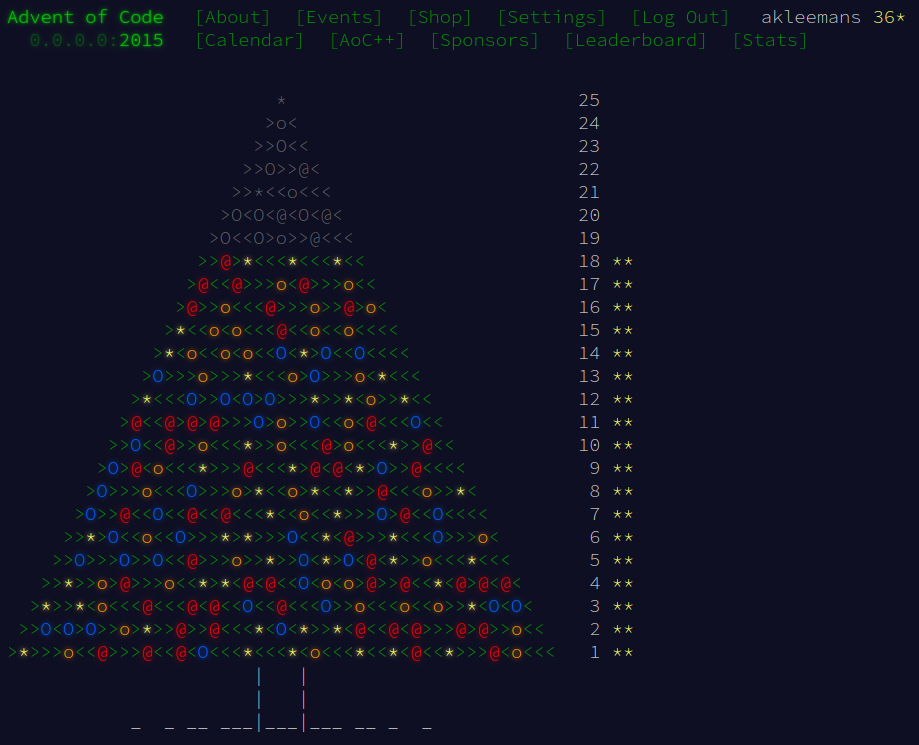919x745 pixels.
Task: Open the day 22 puzzle number
Action: tap(589, 170)
